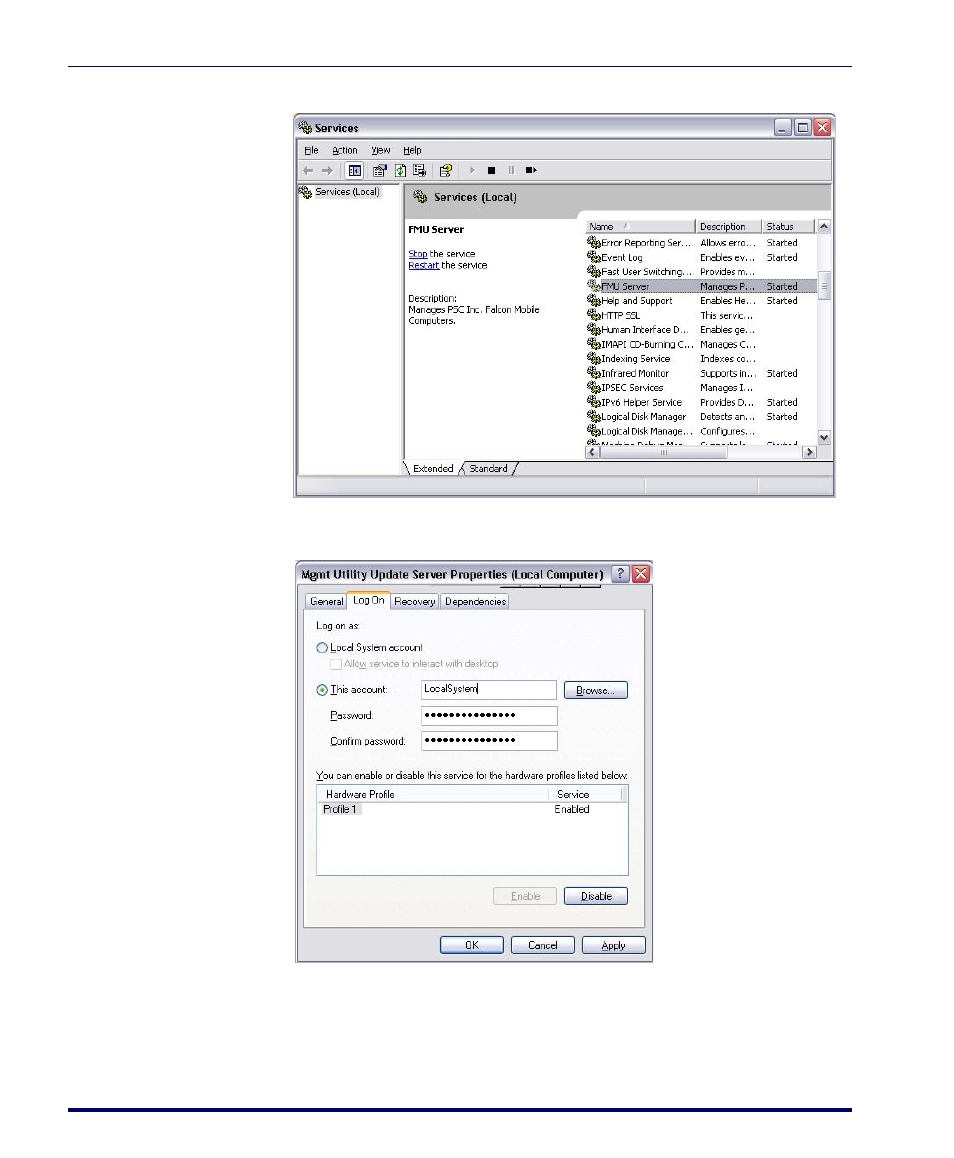Image resolution: width=954 pixels, height=1158 pixels.
Task: Click the Hardware Profile column header
Action: tap(433, 794)
